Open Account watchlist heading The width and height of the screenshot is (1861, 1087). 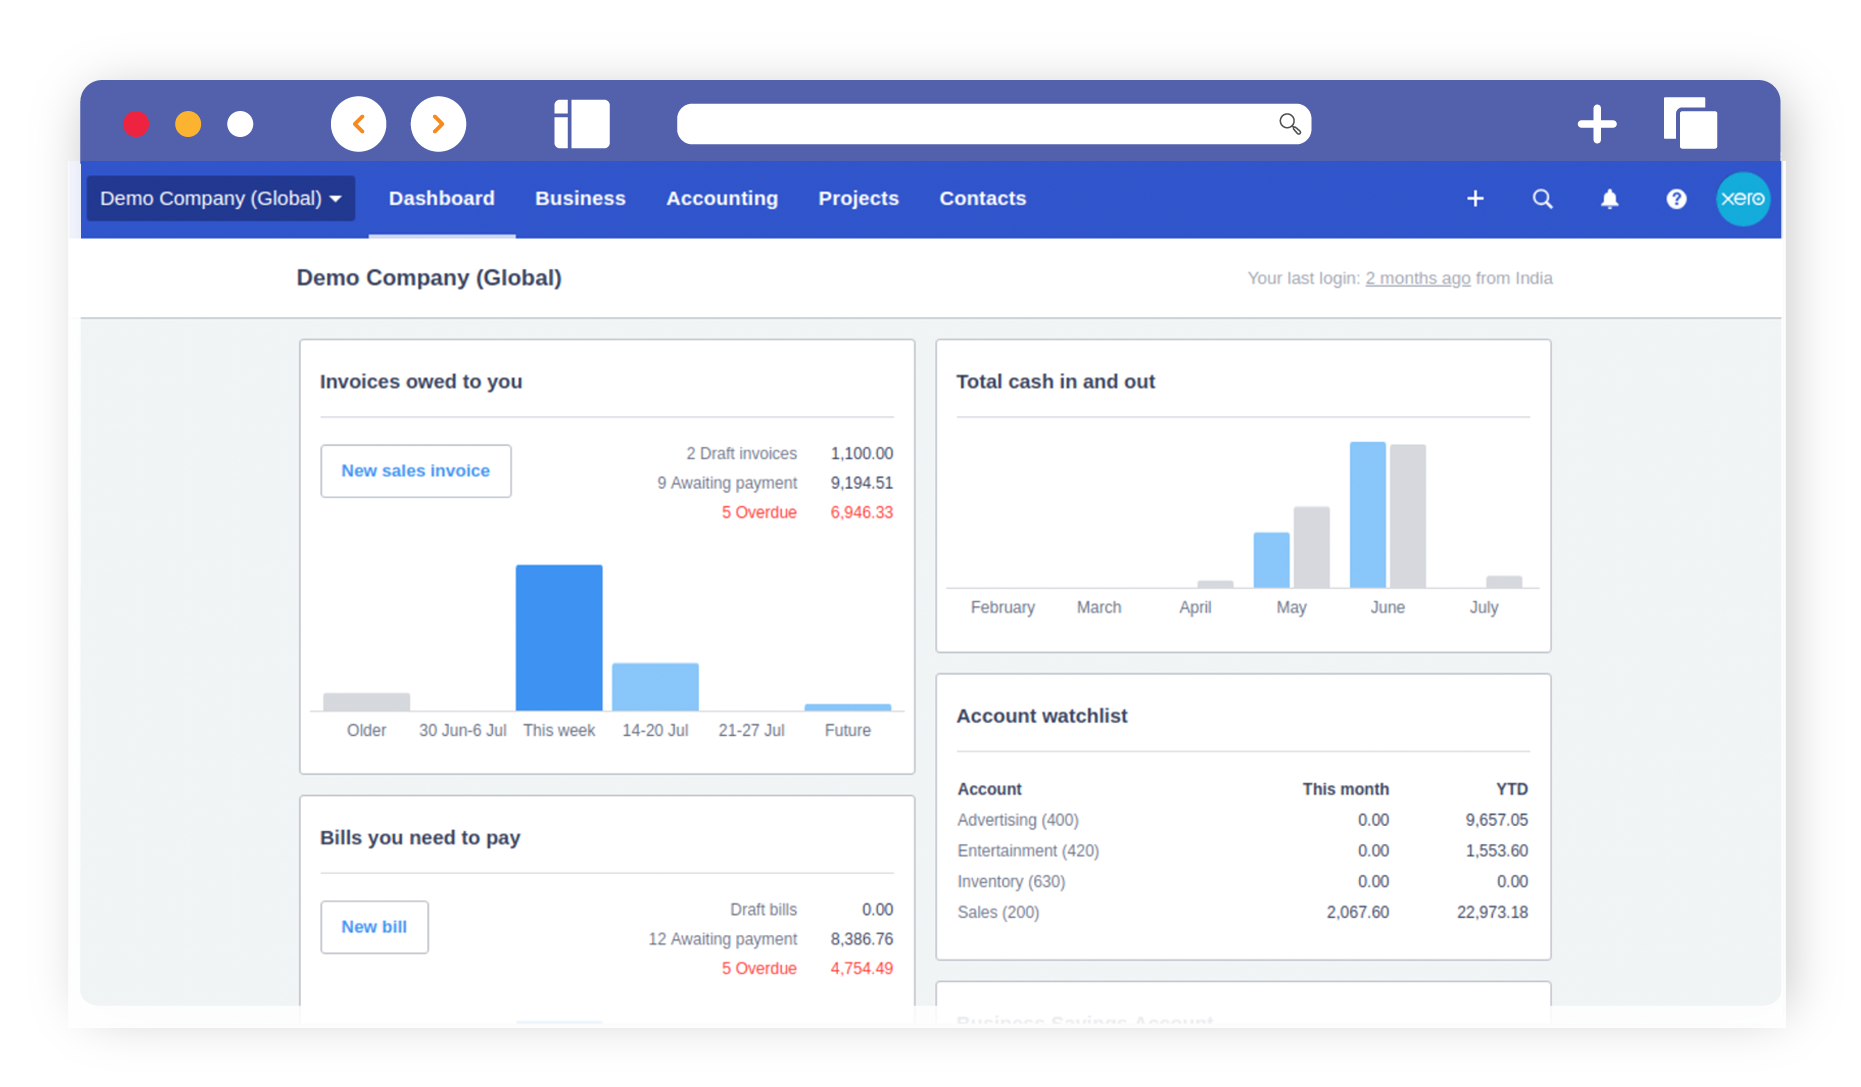tap(1041, 716)
